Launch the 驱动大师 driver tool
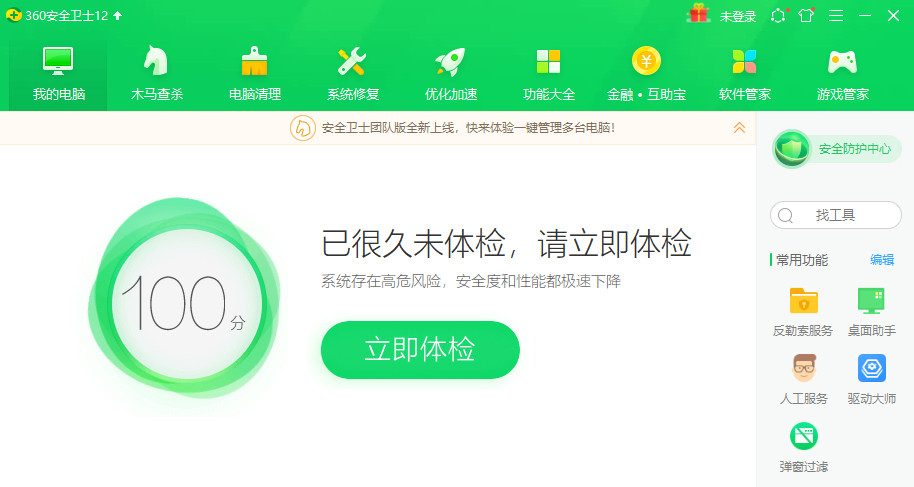914x487 pixels. 871,380
